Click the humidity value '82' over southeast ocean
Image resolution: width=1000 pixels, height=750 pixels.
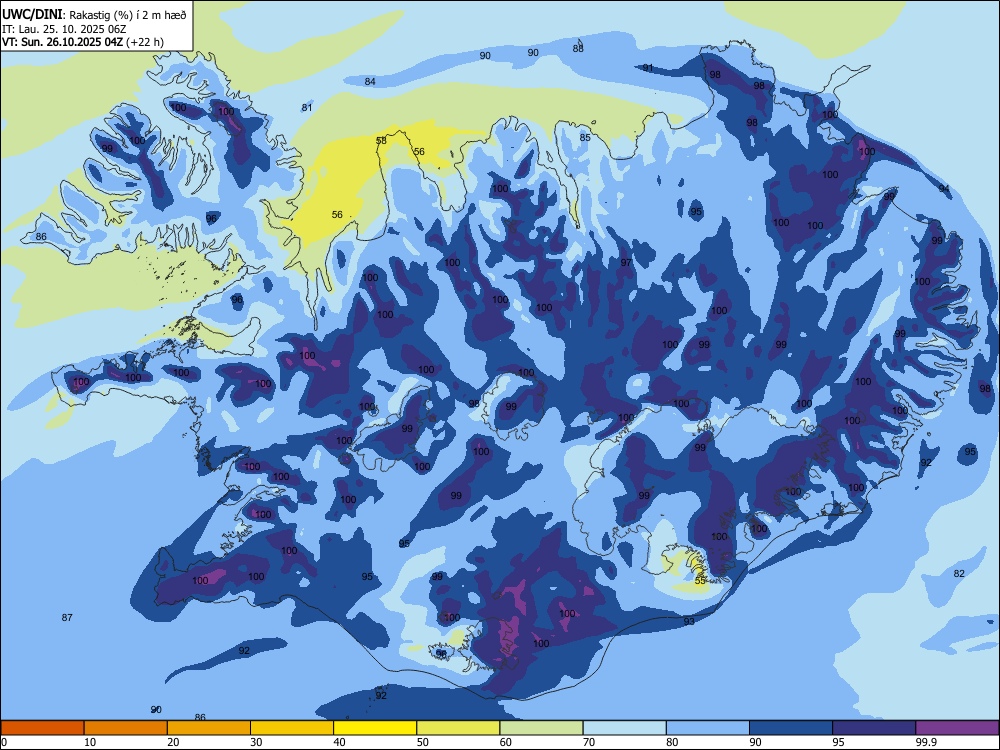(959, 573)
